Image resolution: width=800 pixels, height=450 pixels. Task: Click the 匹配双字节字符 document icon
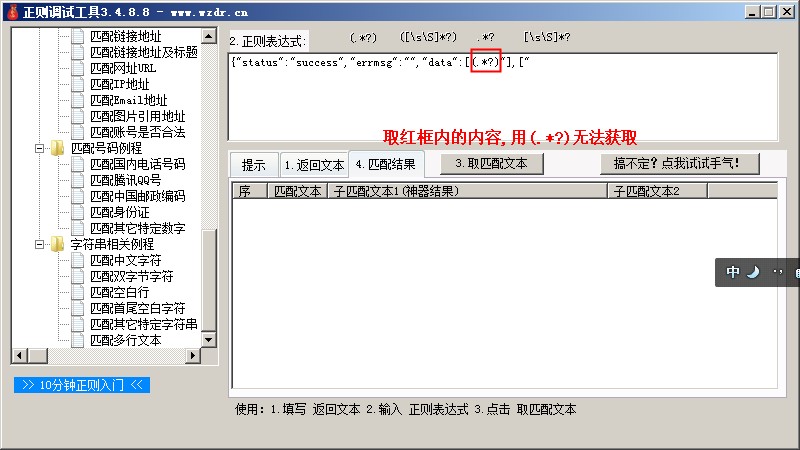(x=78, y=276)
